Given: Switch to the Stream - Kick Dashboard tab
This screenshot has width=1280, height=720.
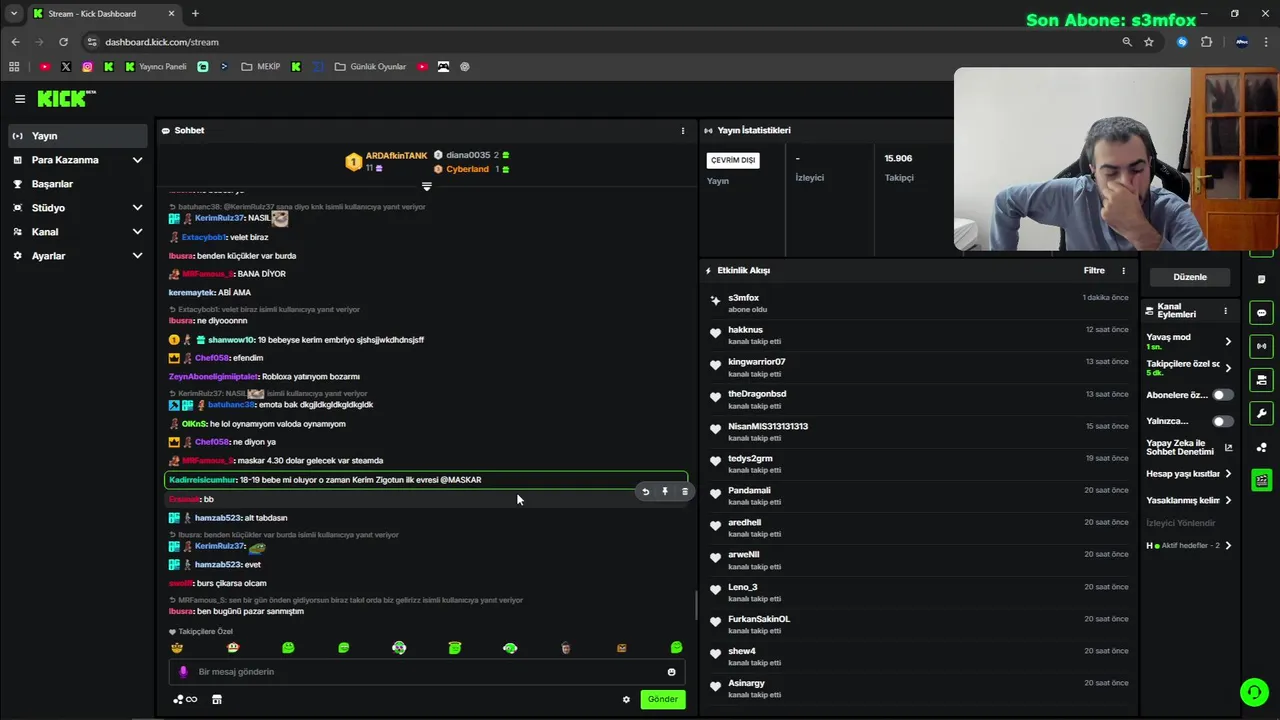Looking at the screenshot, I should 103,14.
